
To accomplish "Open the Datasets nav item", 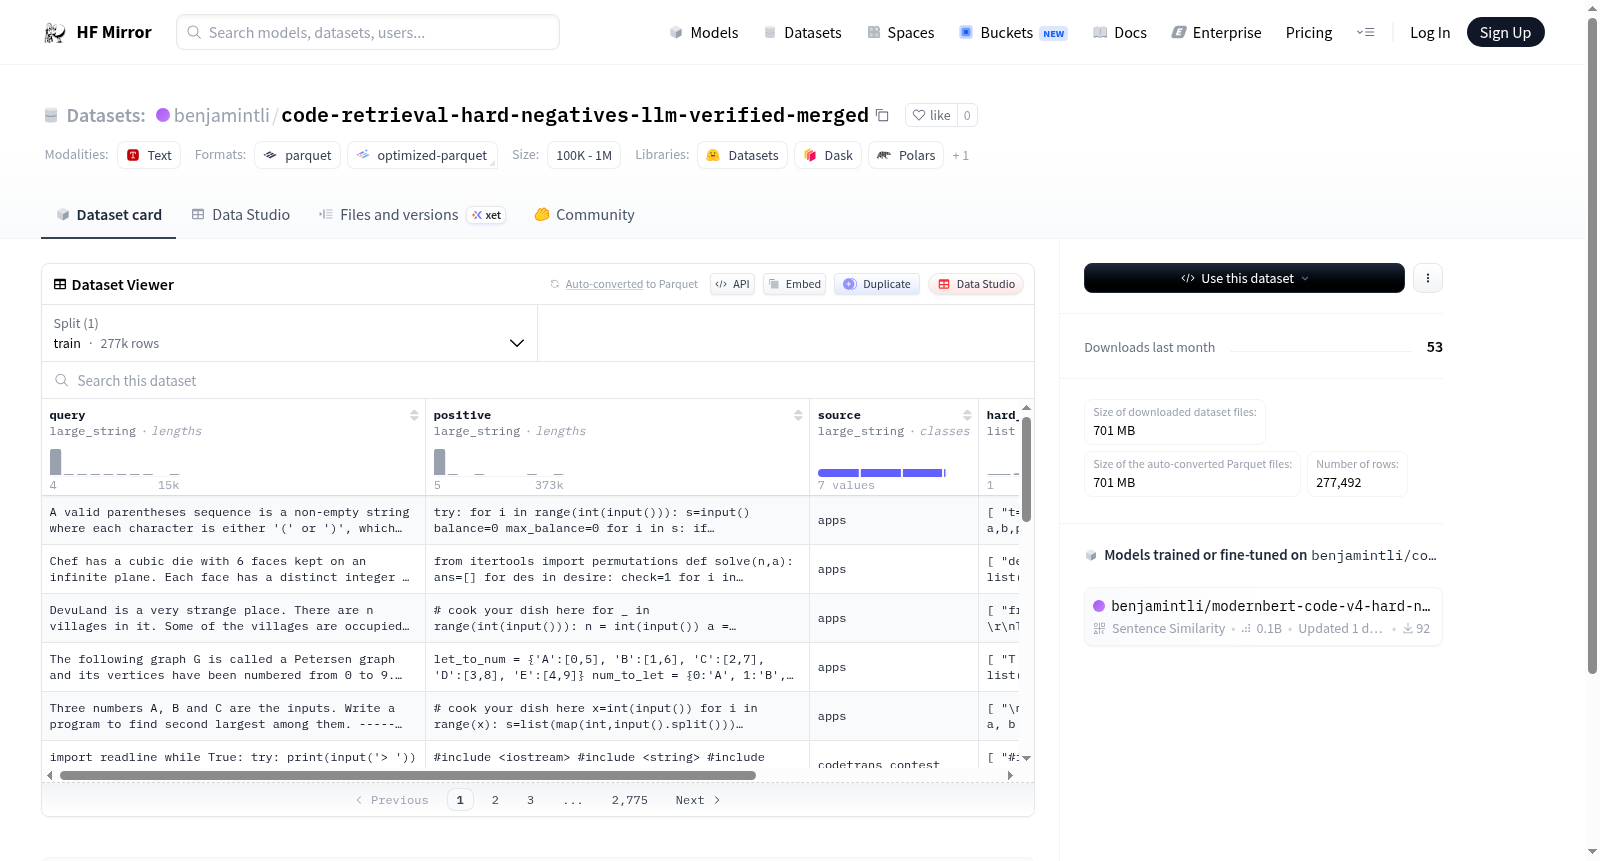I will (x=802, y=32).
